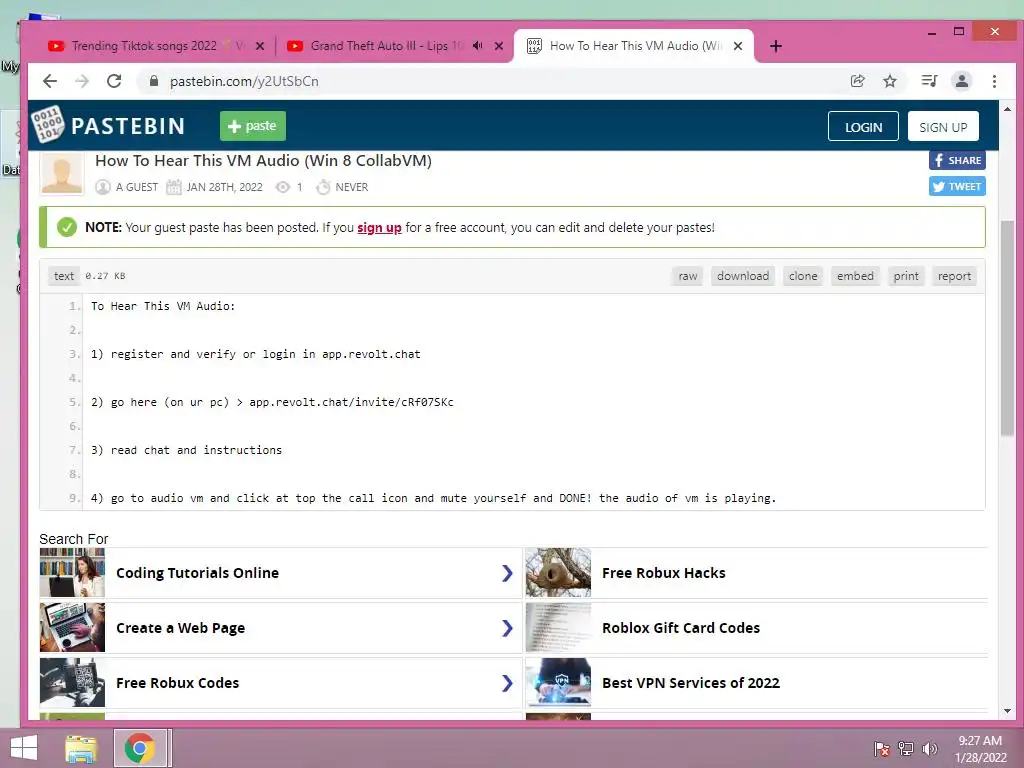Image resolution: width=1024 pixels, height=768 pixels.
Task: Click the chevron beside Coding Tutorials Online
Action: point(507,573)
